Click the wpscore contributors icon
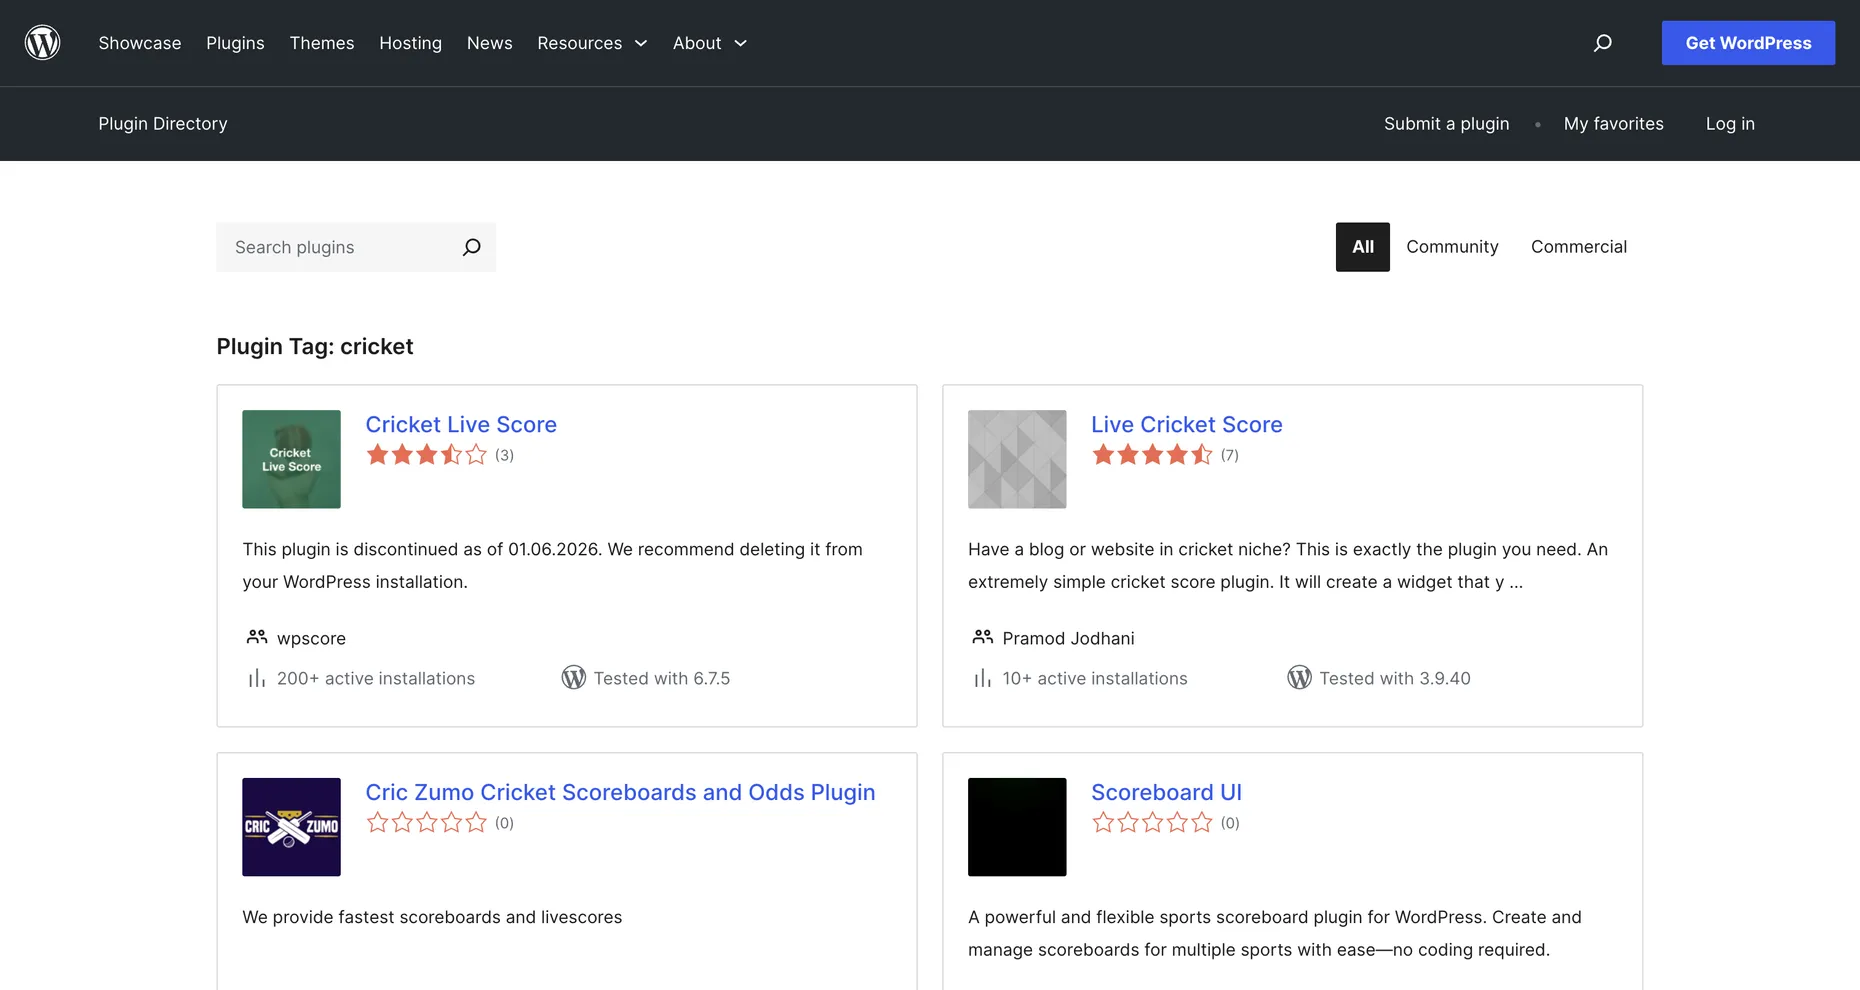Image resolution: width=1860 pixels, height=990 pixels. 257,637
